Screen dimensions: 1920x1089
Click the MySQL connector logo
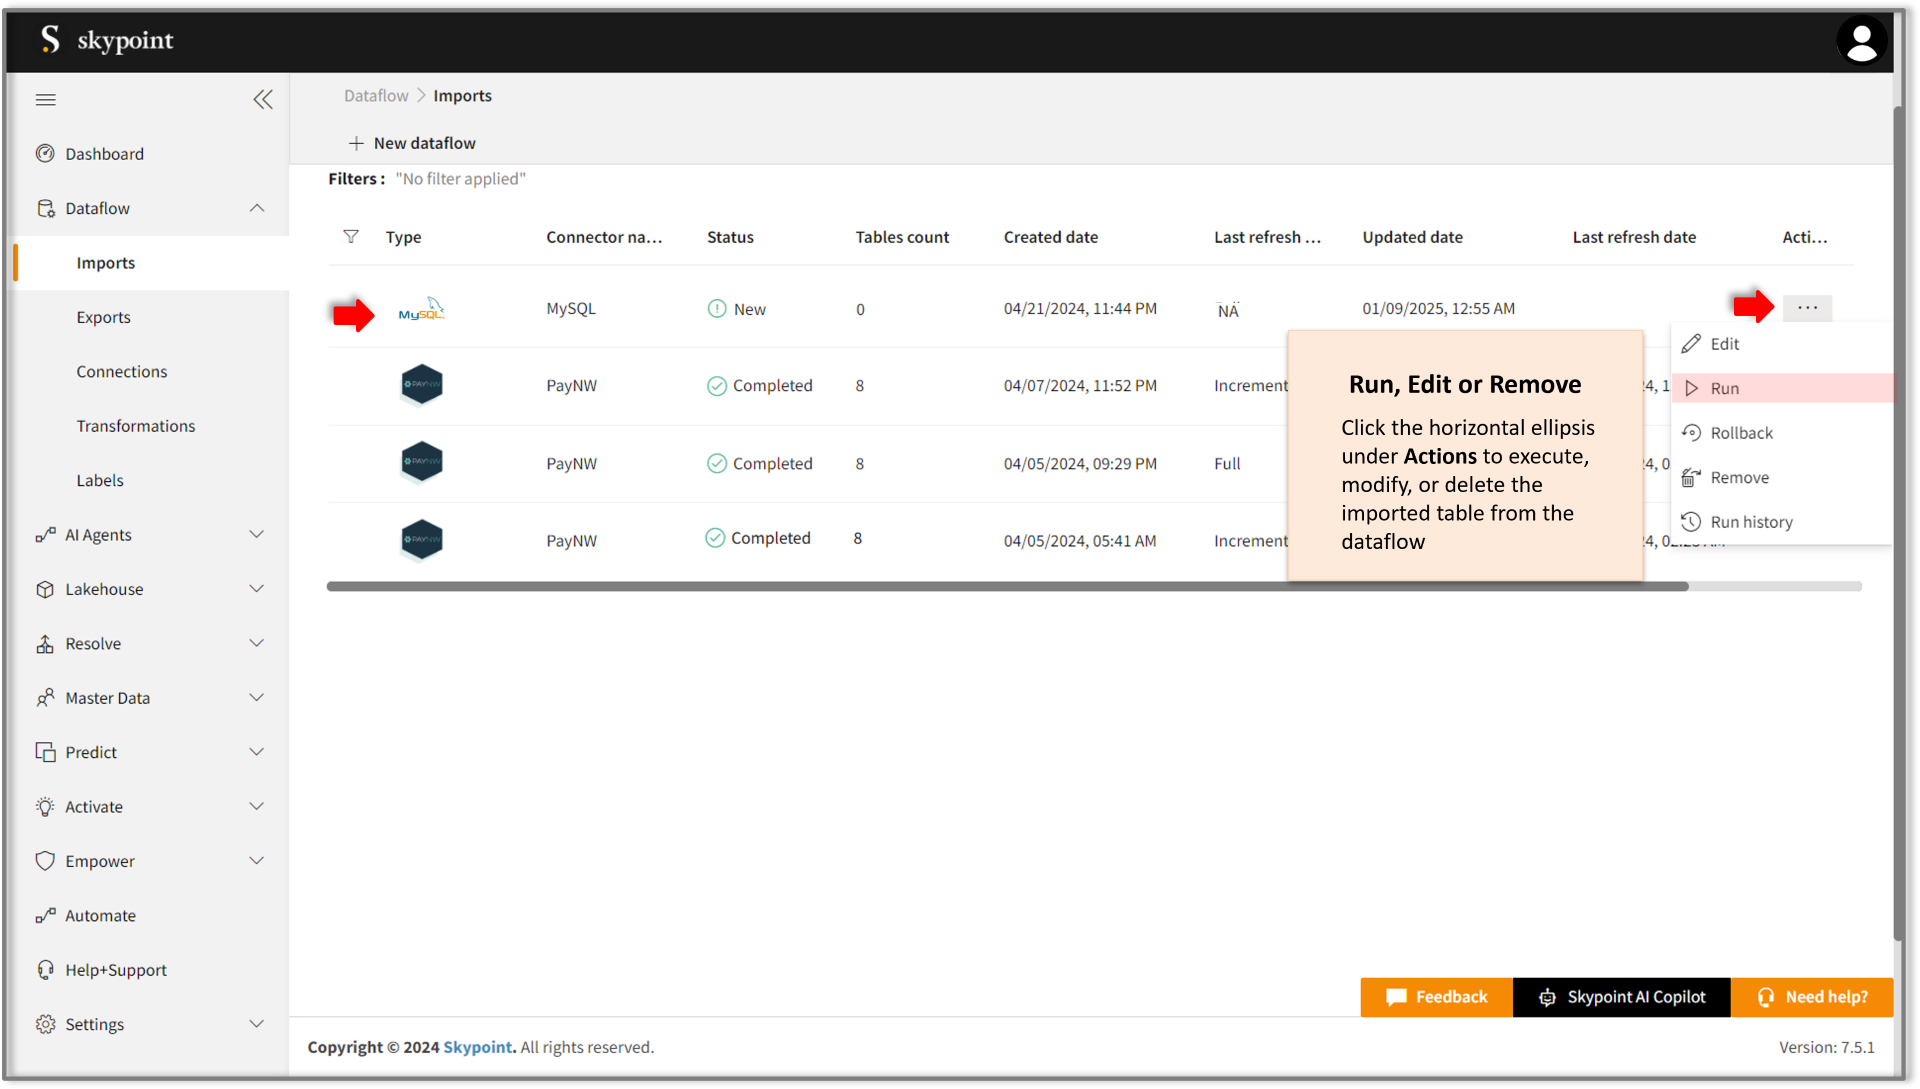click(421, 310)
